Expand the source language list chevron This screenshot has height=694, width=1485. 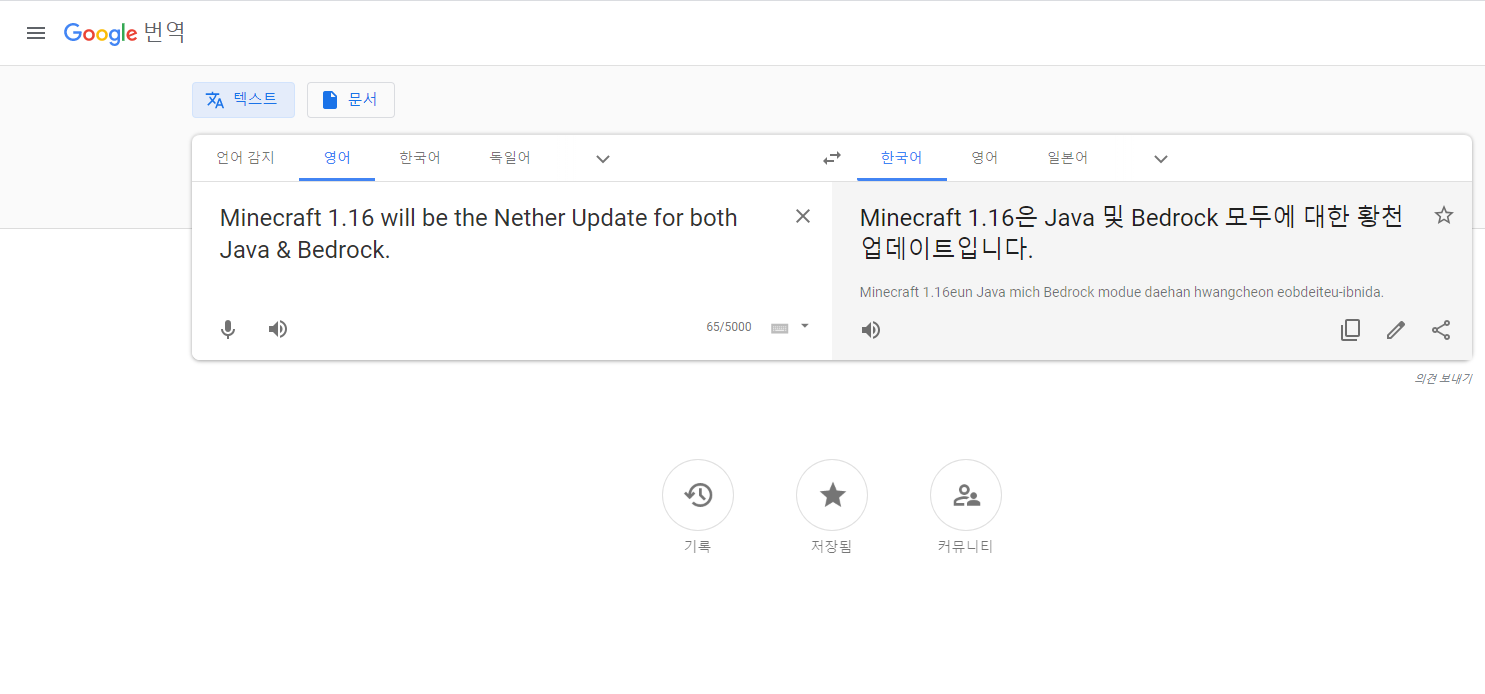(603, 158)
